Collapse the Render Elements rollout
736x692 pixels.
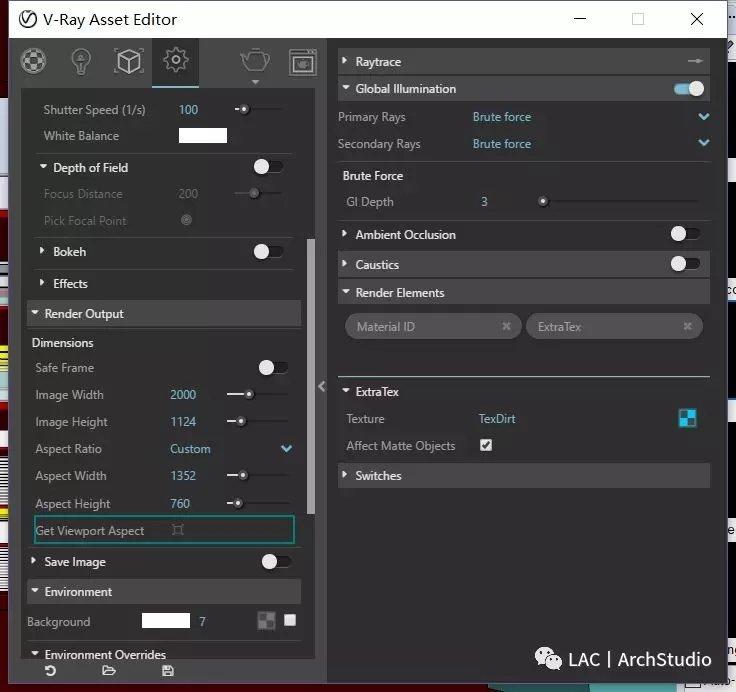coord(346,292)
